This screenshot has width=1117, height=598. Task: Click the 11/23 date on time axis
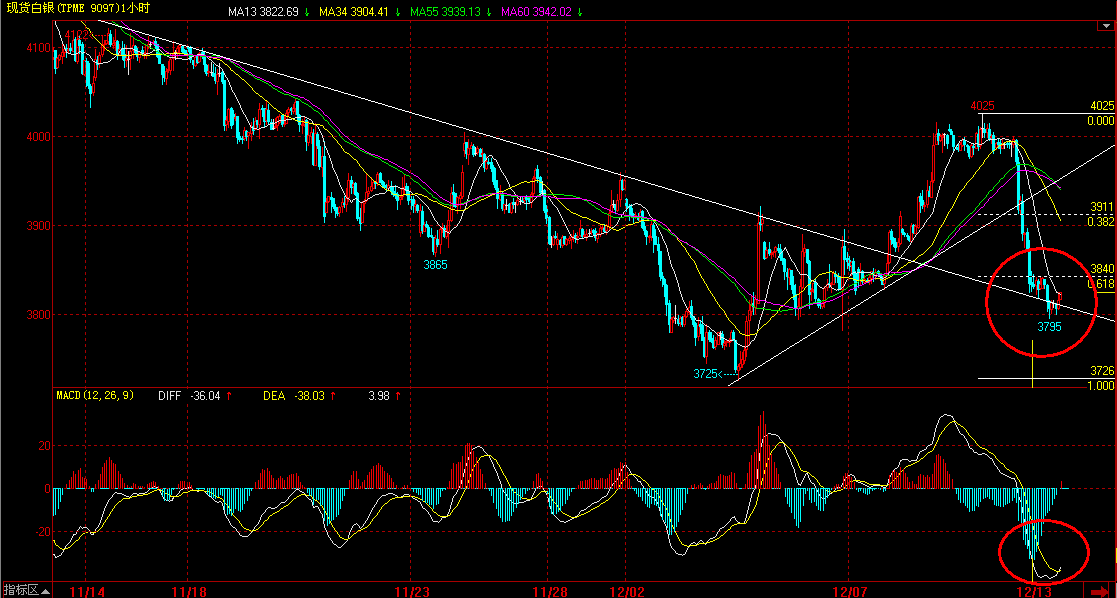click(x=411, y=591)
